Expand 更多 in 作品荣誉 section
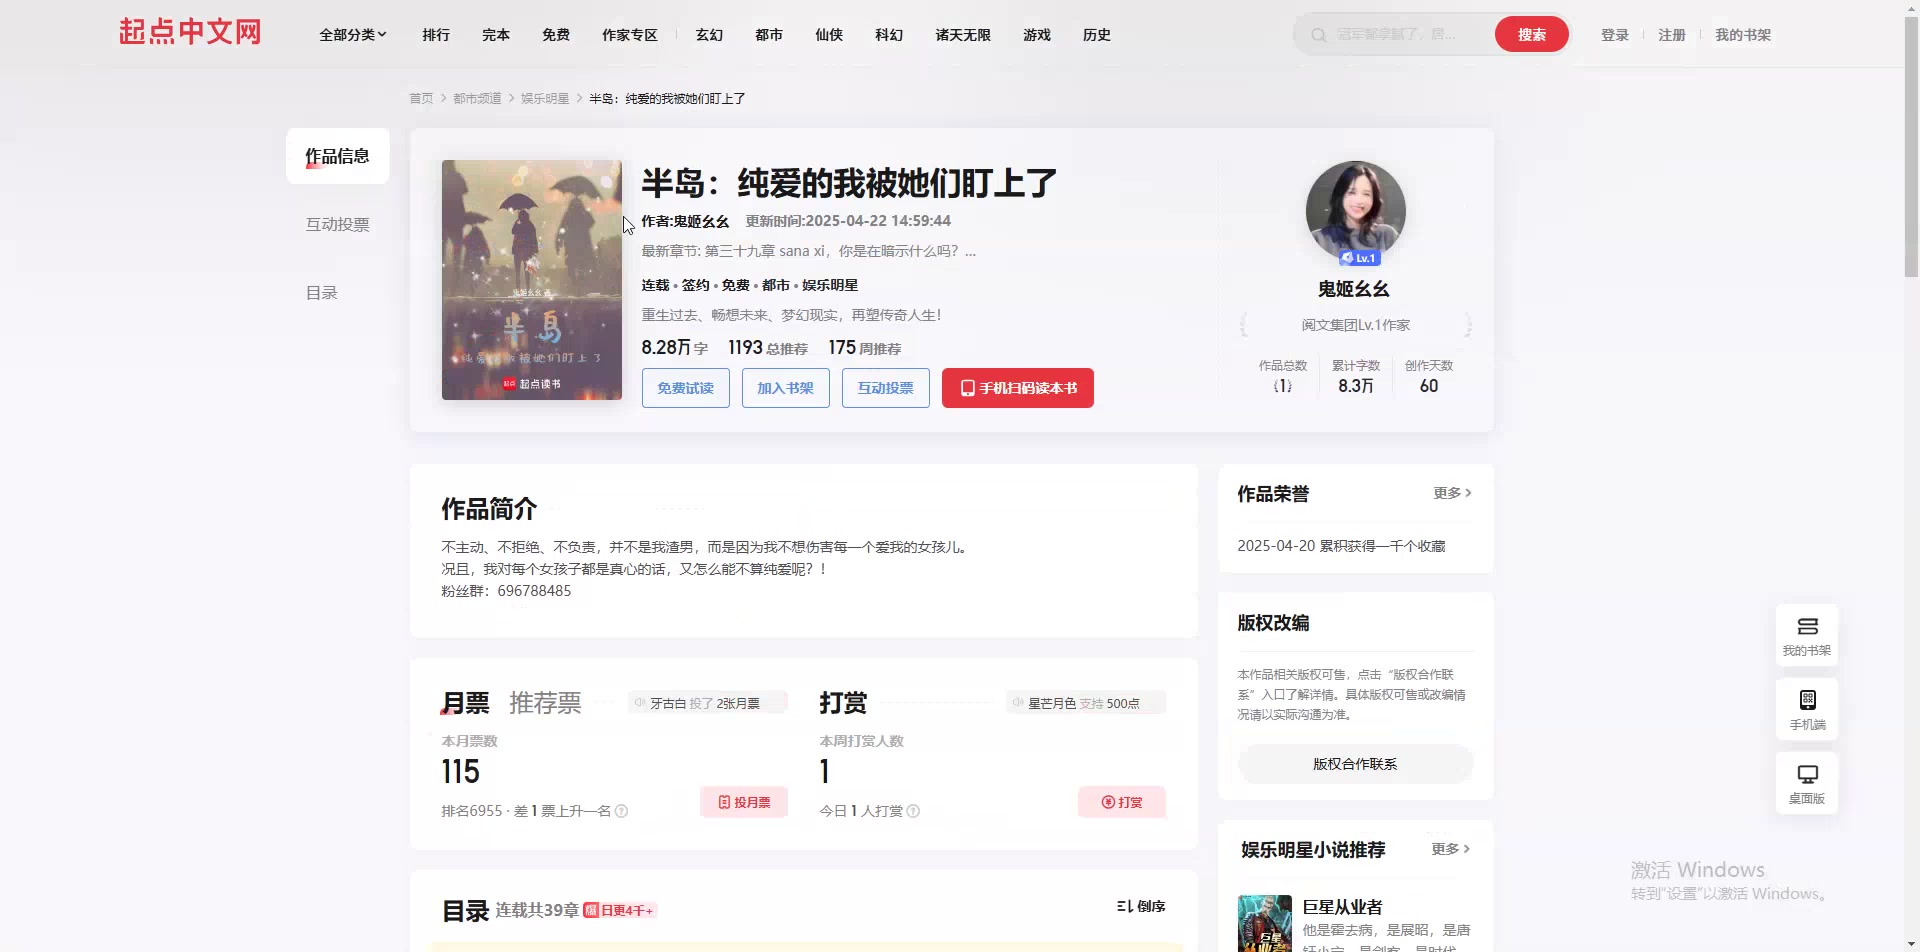The image size is (1920, 952). point(1452,493)
